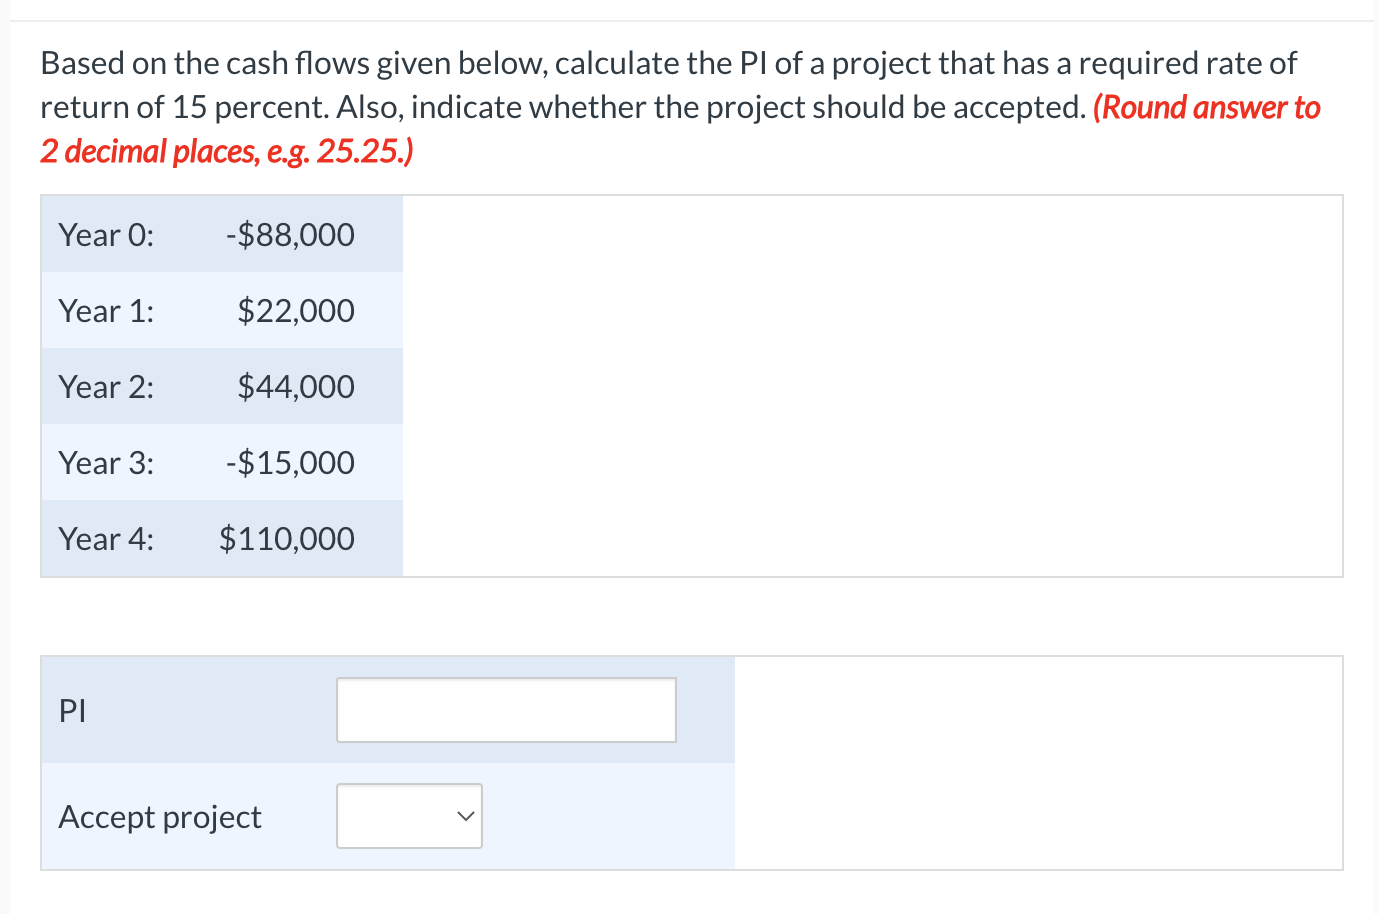Click the Year 4 value of $110,000
The width and height of the screenshot is (1378, 914).
point(286,538)
